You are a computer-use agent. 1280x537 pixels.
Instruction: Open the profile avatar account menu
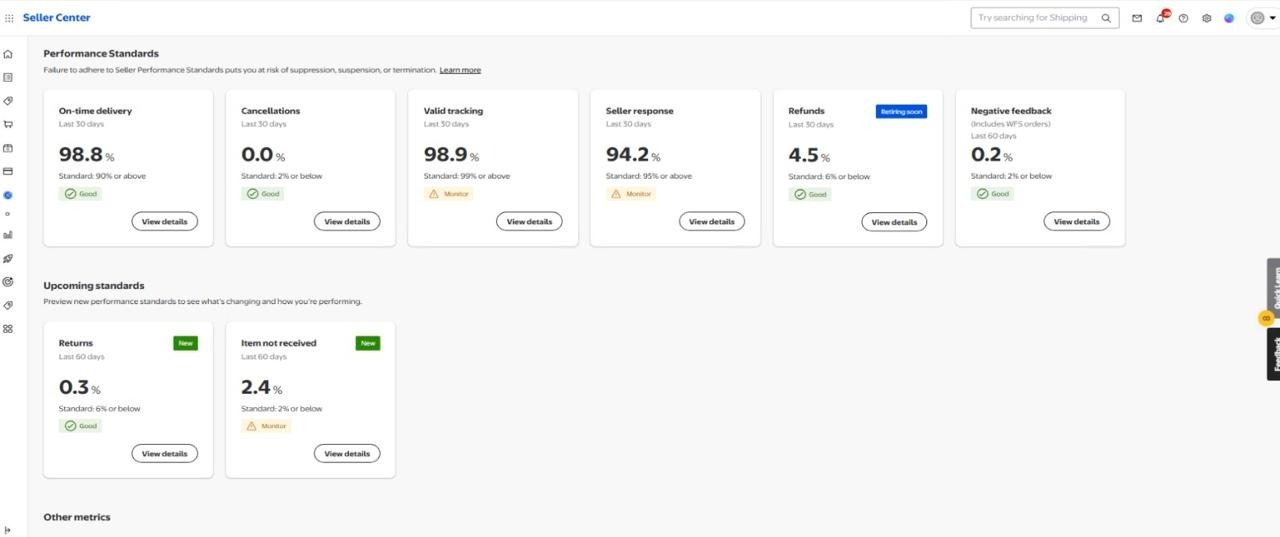(1262, 18)
